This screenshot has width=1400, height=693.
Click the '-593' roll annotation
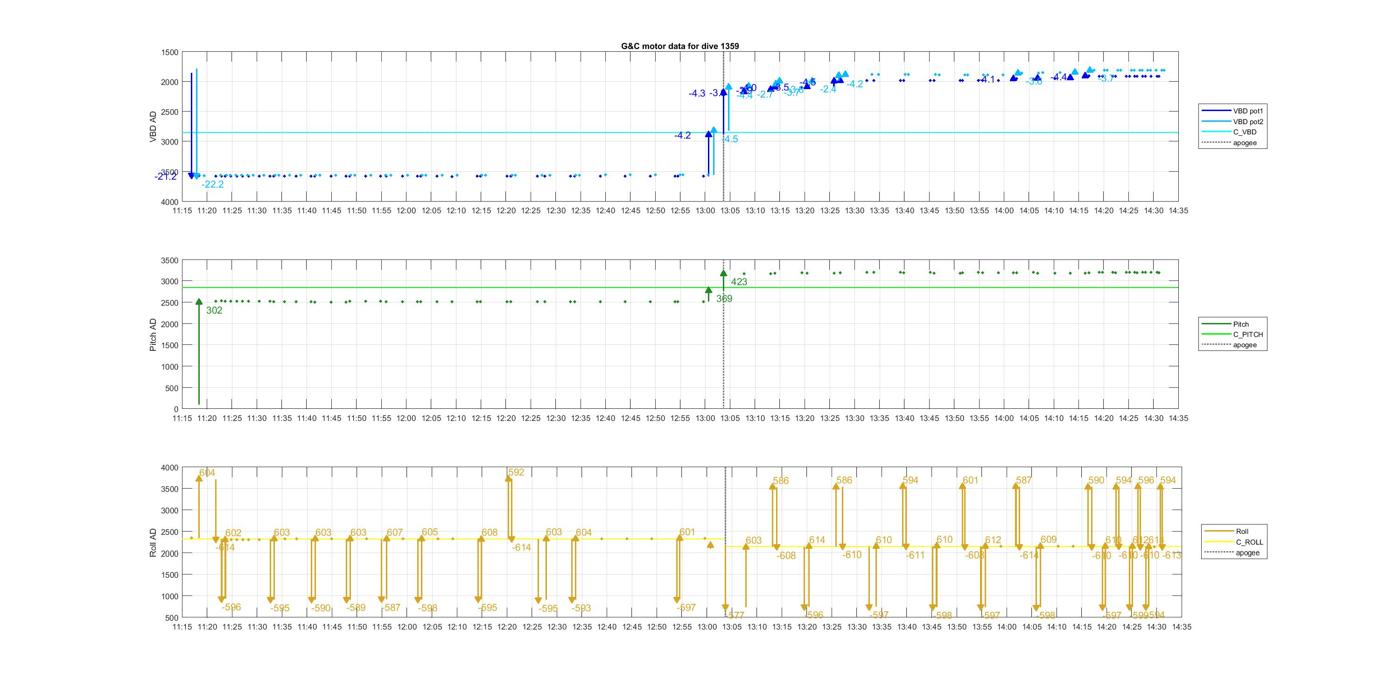click(x=581, y=608)
